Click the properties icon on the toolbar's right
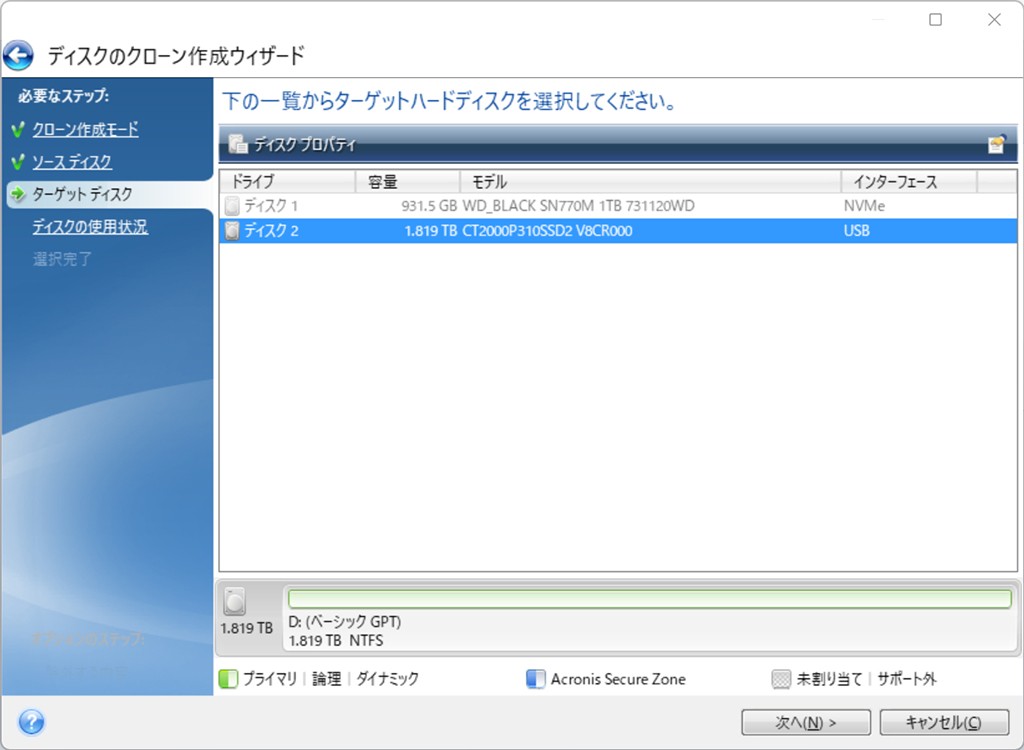This screenshot has height=750, width=1024. click(997, 144)
